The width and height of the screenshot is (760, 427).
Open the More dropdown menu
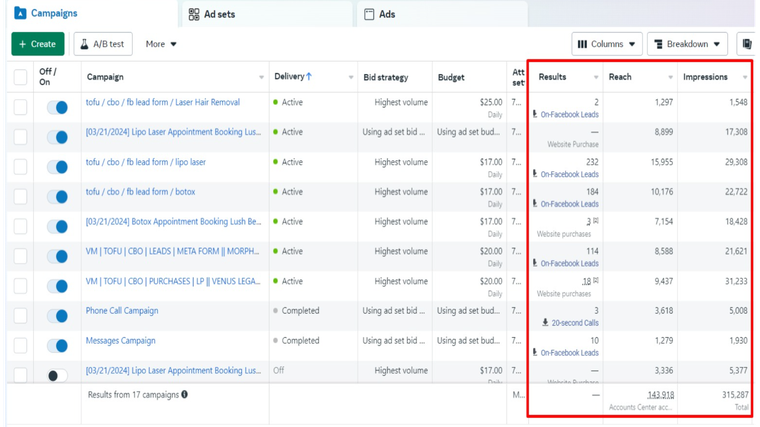(x=160, y=44)
